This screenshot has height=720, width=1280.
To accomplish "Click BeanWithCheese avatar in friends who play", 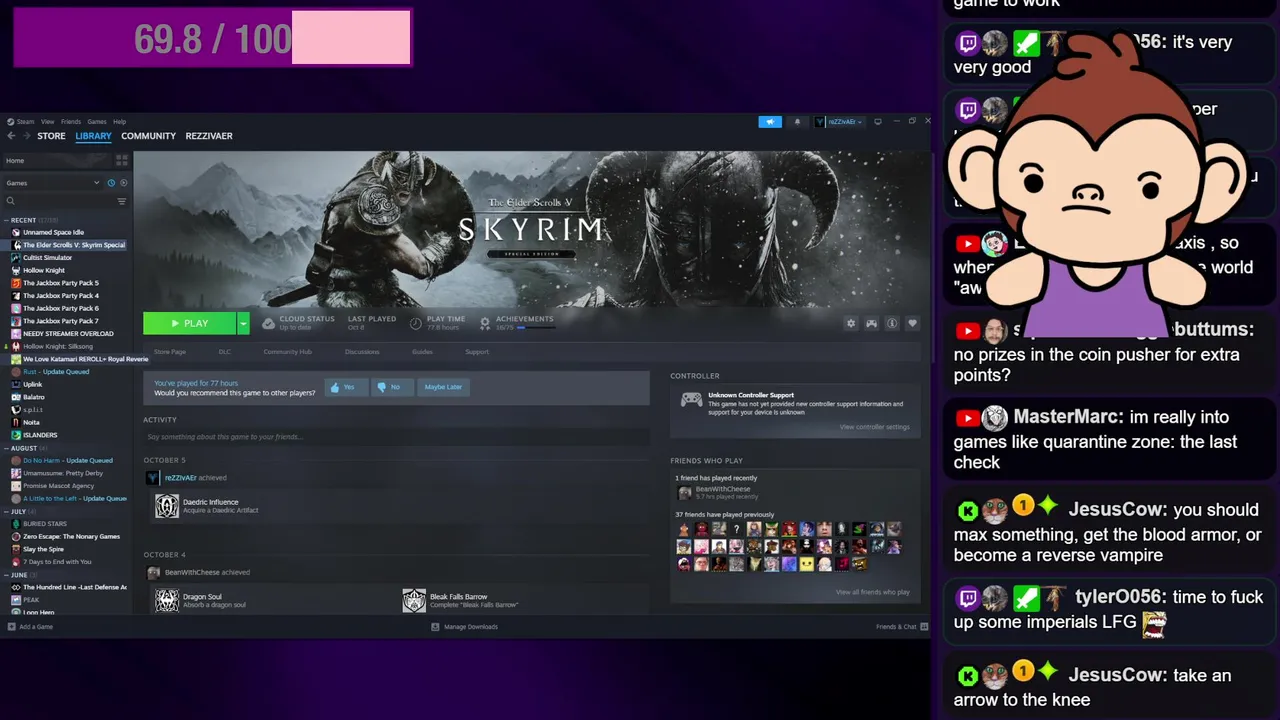I will click(x=685, y=493).
